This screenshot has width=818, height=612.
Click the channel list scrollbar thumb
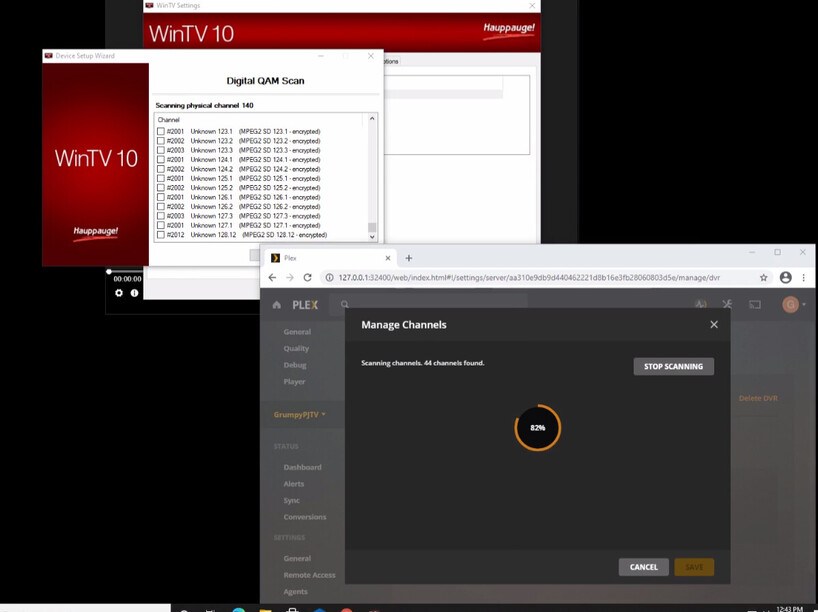(x=372, y=227)
